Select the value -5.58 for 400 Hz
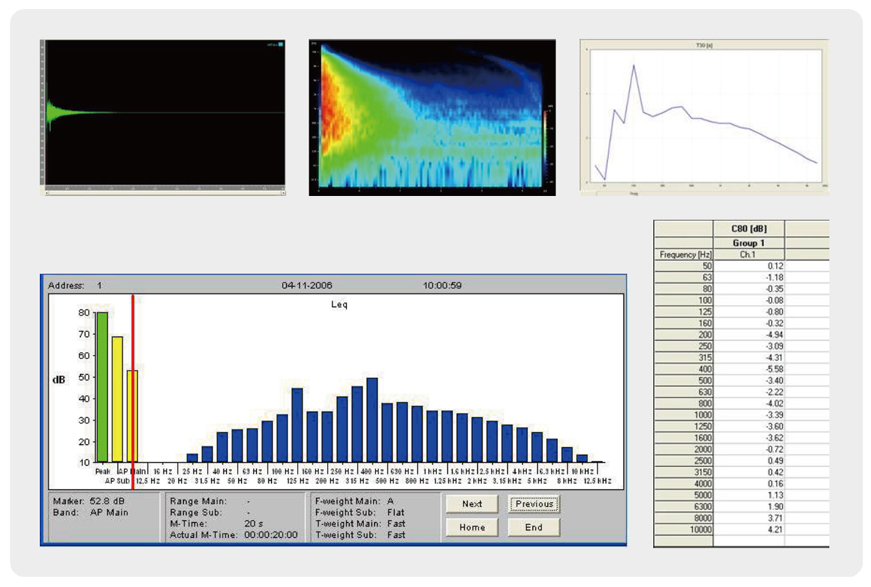Viewport: 871px width, 587px height. (x=749, y=369)
